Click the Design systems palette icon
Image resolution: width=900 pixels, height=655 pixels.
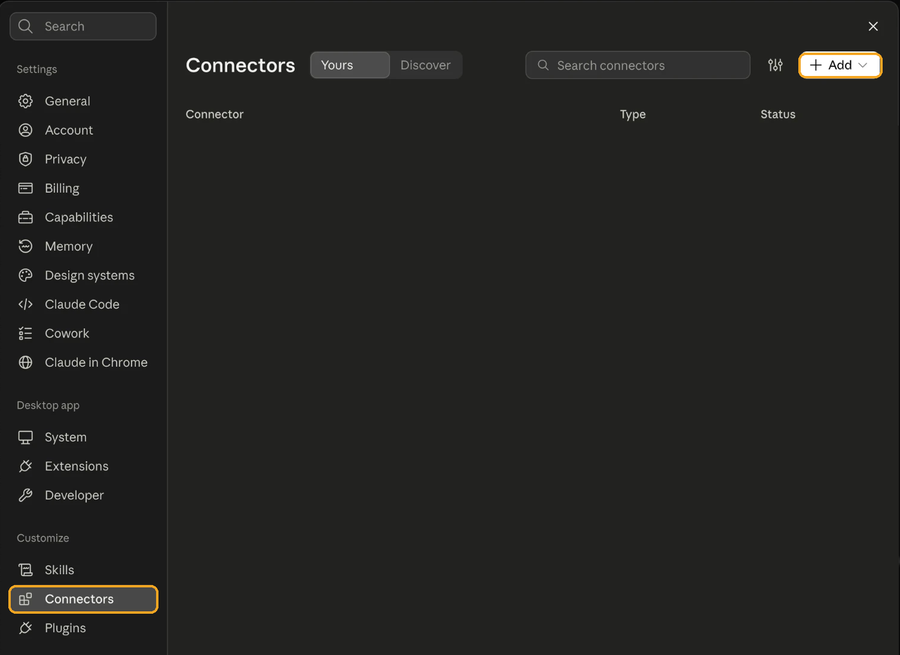coord(25,276)
